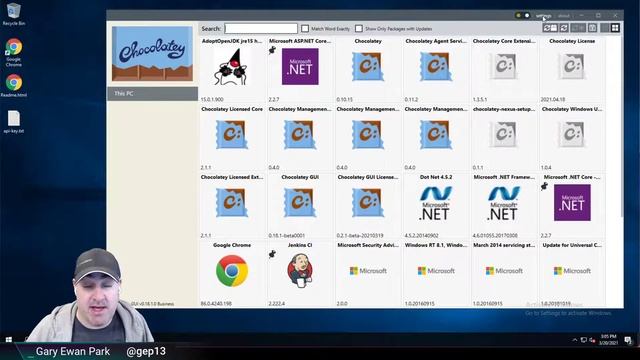Click the Windows RT 8.1 package title
This screenshot has height=360, width=640.
click(436, 245)
